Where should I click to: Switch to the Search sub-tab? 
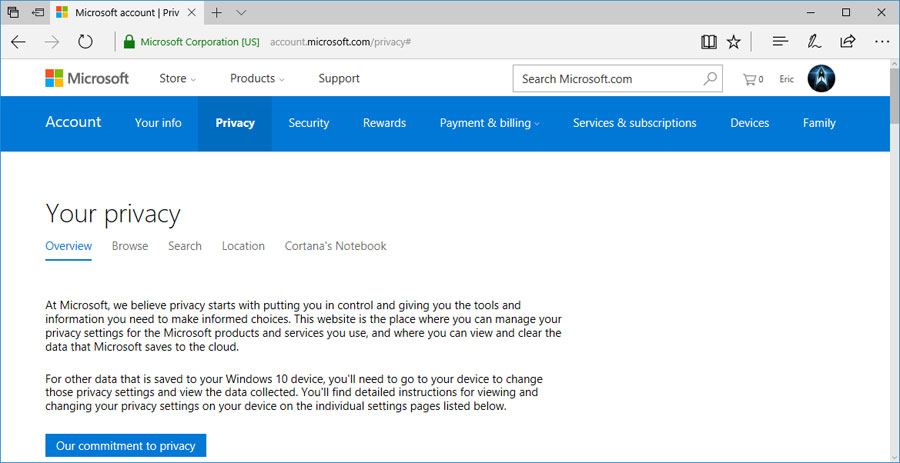point(185,246)
